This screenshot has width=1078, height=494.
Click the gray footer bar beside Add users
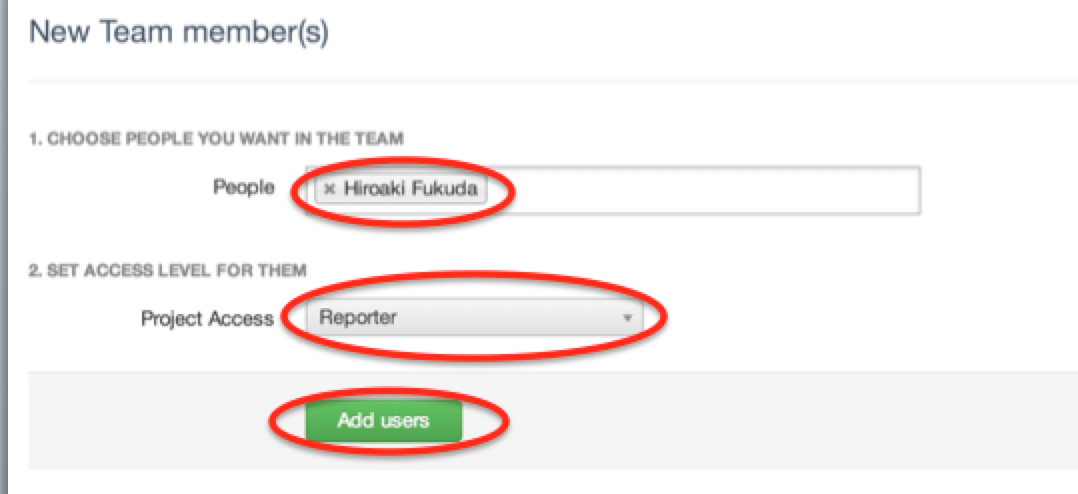pyautogui.click(x=756, y=420)
